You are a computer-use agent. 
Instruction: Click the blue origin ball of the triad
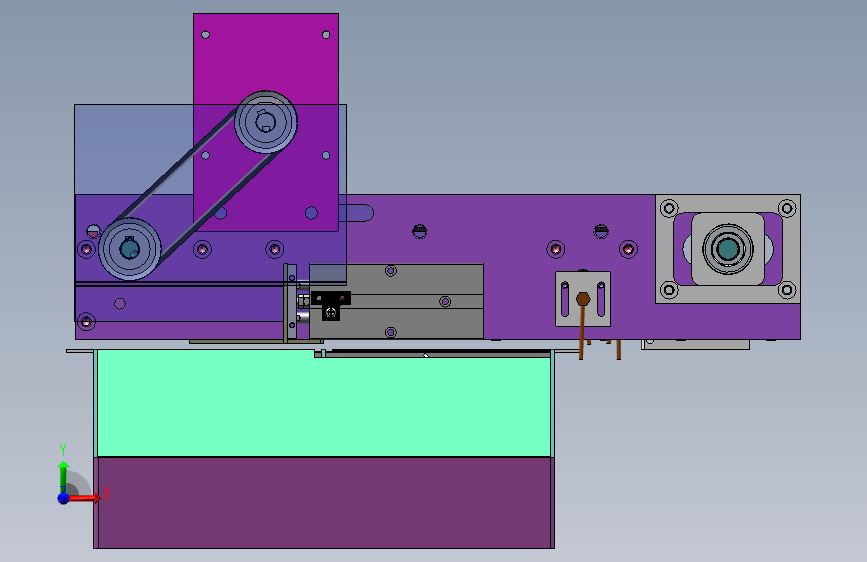pos(64,498)
